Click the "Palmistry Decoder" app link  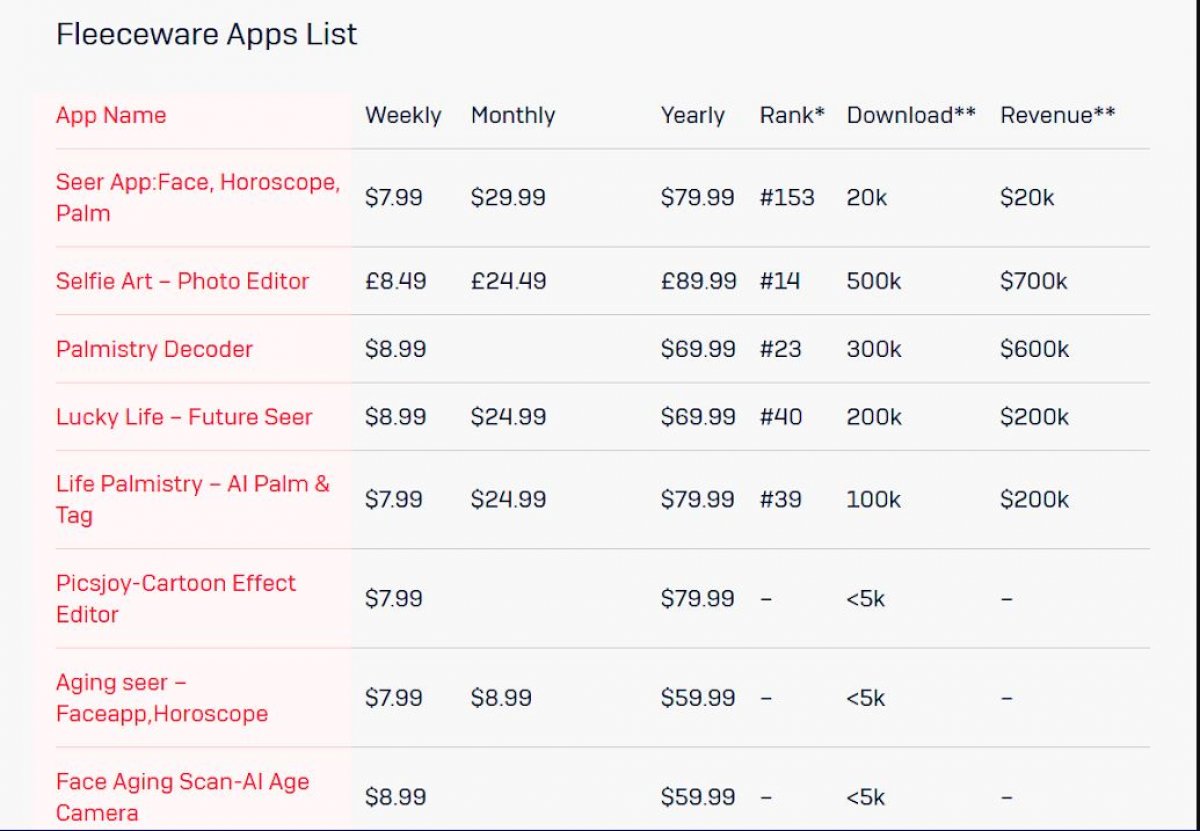coord(155,349)
